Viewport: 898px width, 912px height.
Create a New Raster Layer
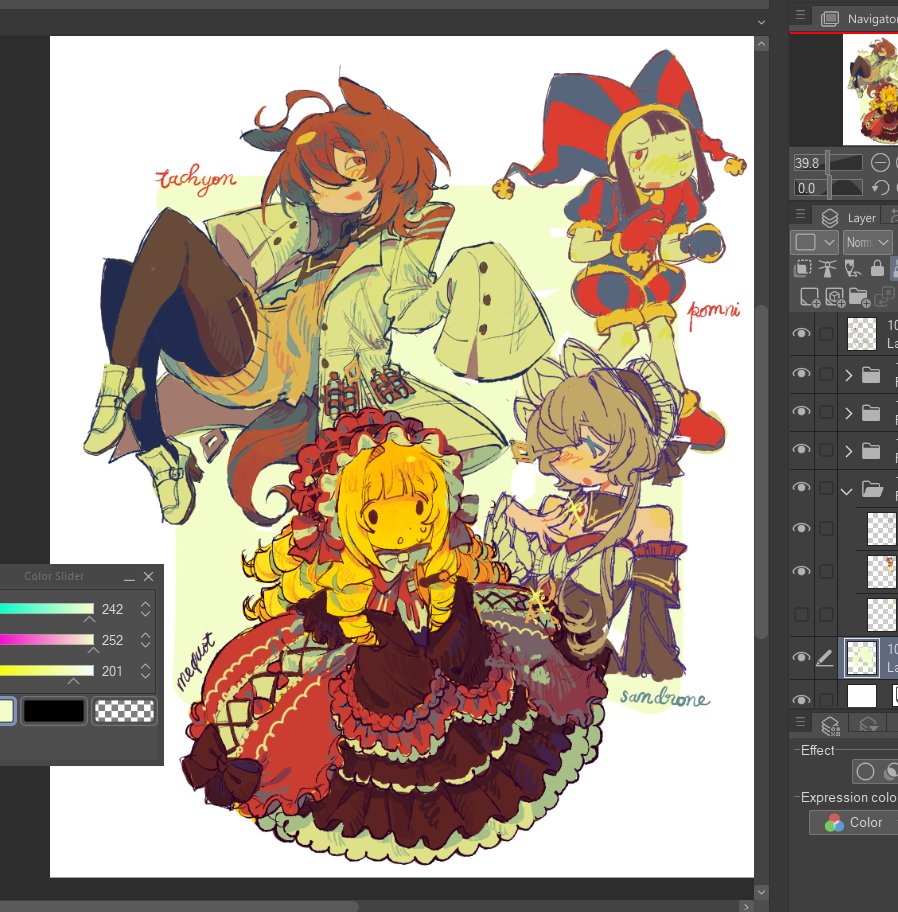pos(810,297)
